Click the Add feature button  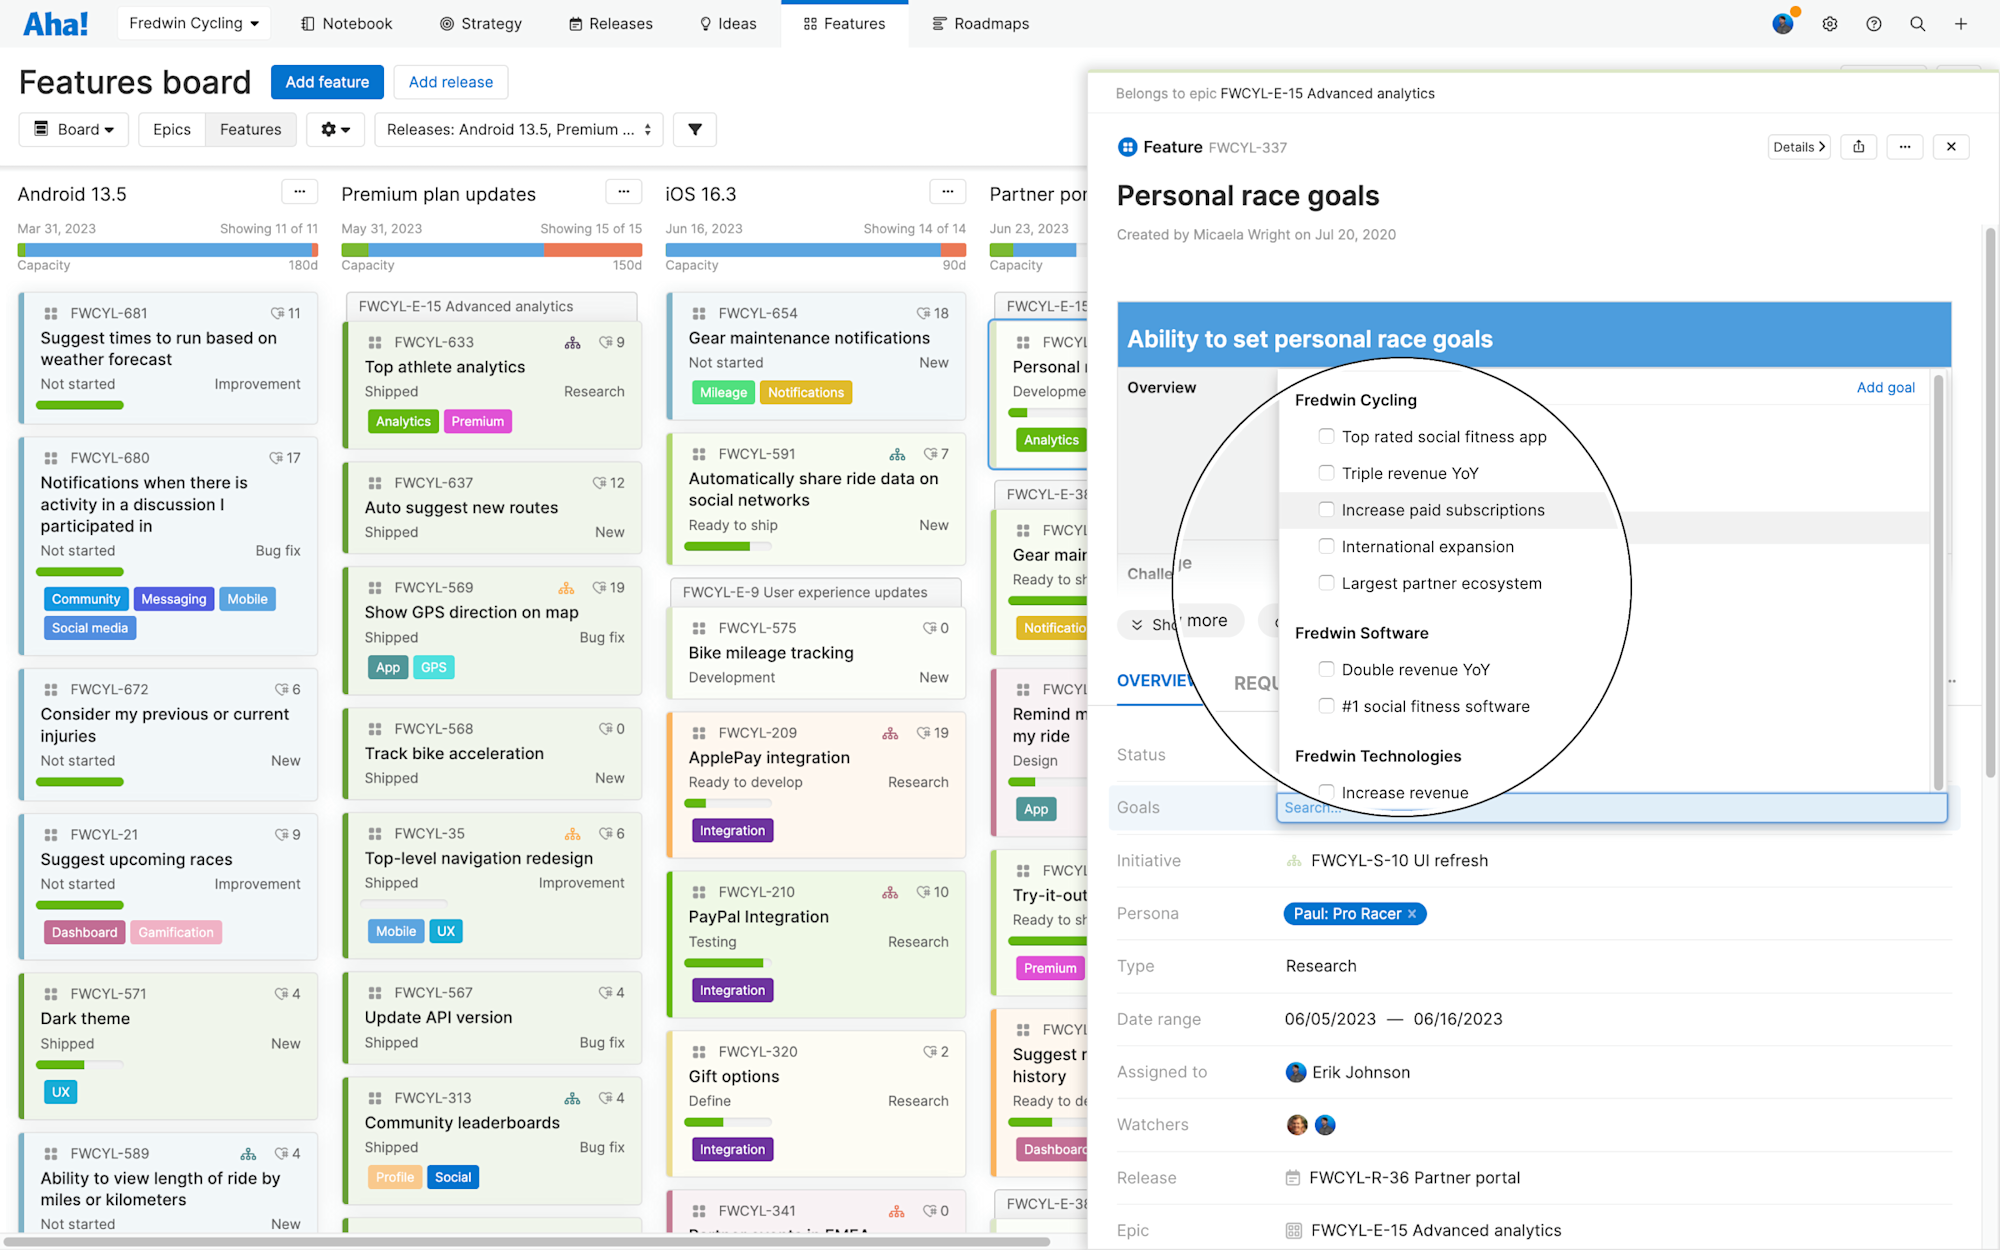click(x=327, y=82)
